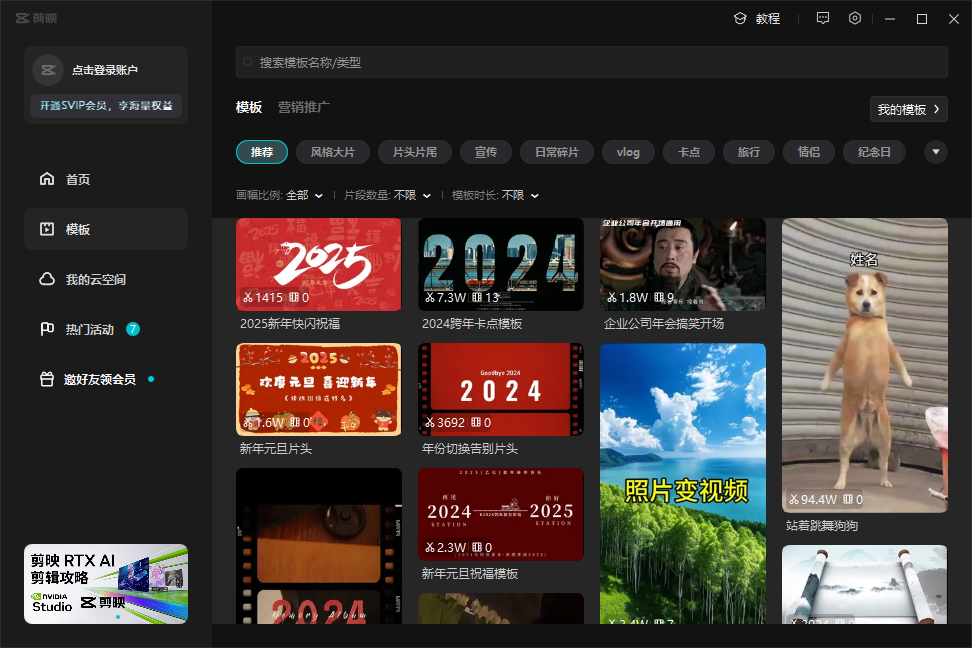Switch to the 营销推广 tab
This screenshot has height=648, width=972.
(304, 107)
